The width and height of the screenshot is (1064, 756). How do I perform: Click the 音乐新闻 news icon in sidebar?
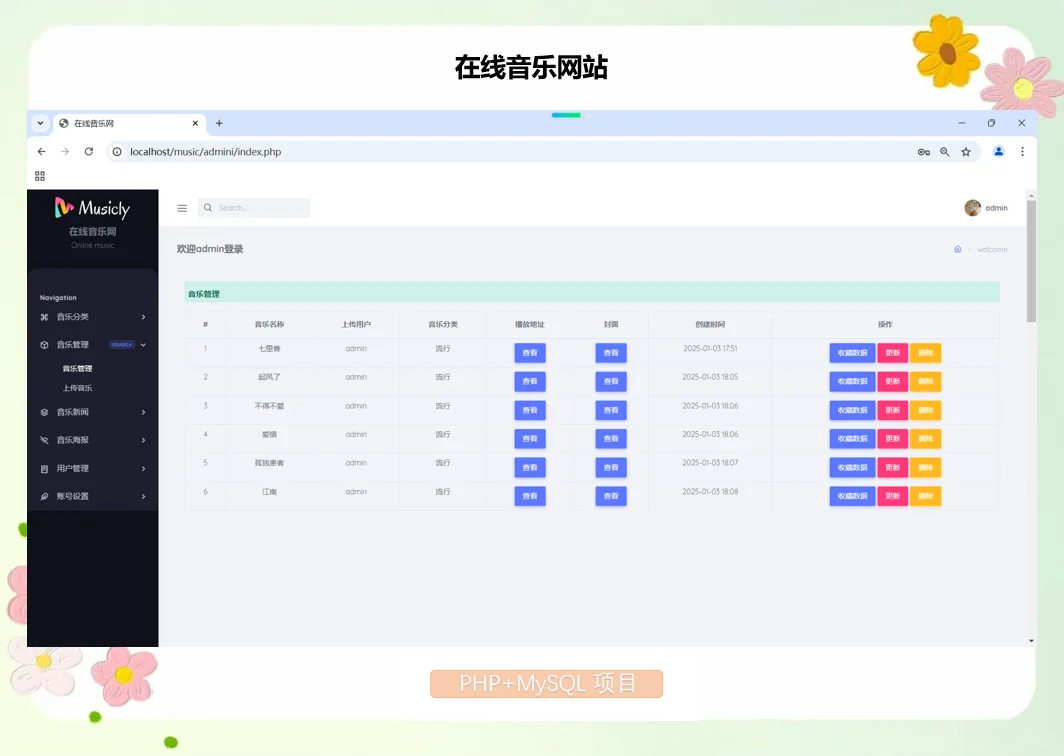tap(44, 412)
